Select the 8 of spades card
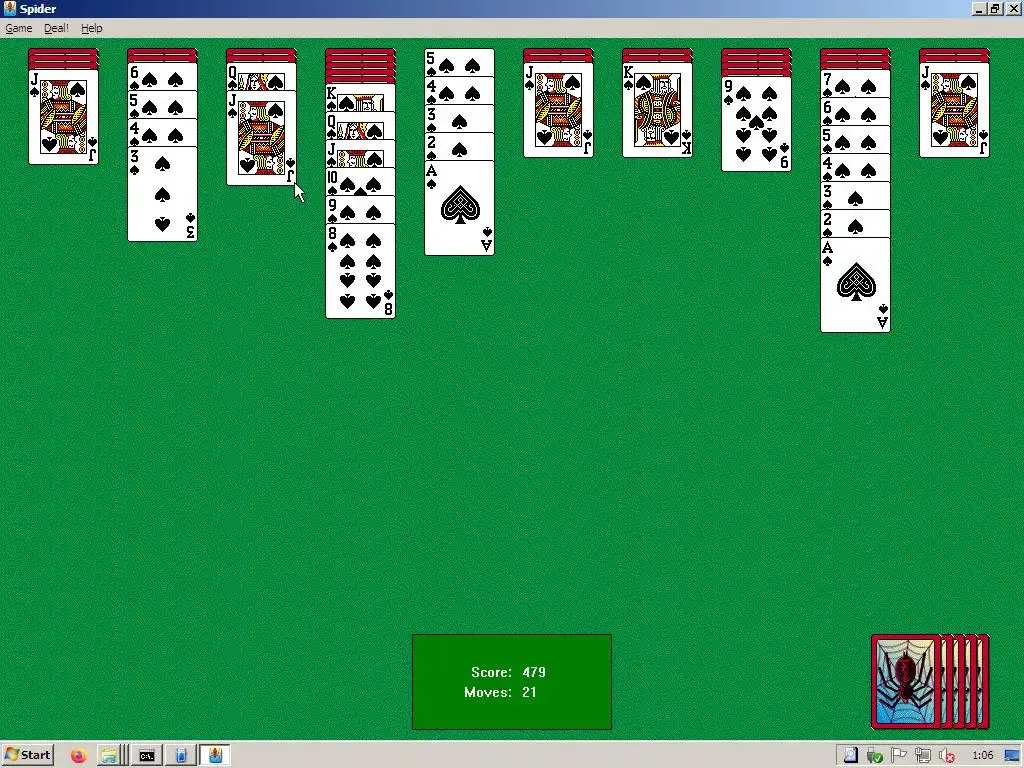This screenshot has width=1024, height=768. tap(360, 271)
